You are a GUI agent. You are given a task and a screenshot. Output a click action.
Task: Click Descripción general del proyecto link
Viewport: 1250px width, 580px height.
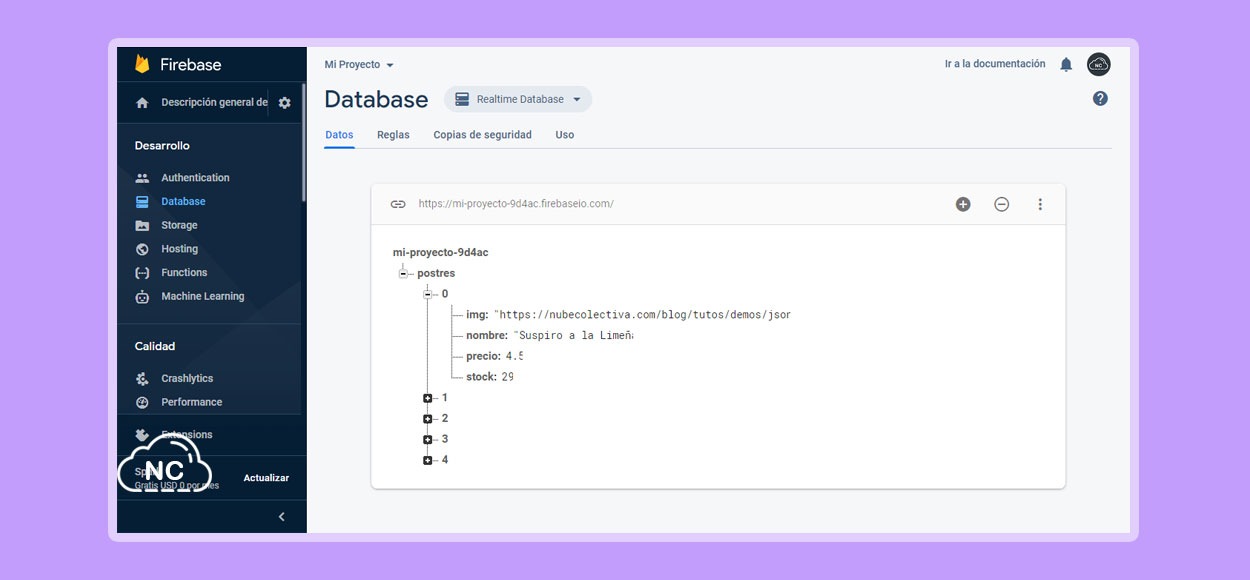click(214, 102)
